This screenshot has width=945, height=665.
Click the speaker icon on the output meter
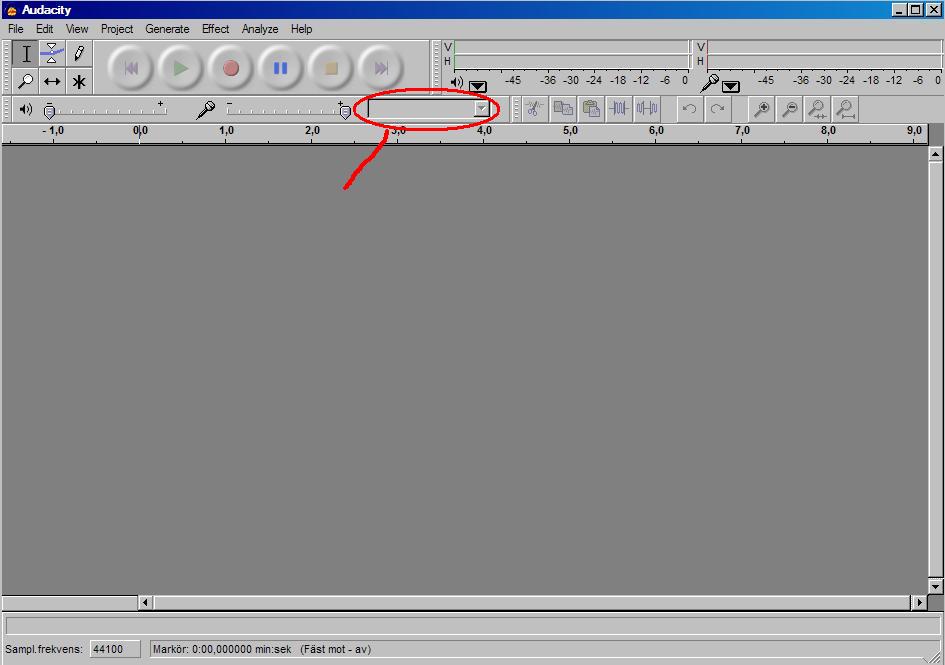point(457,82)
